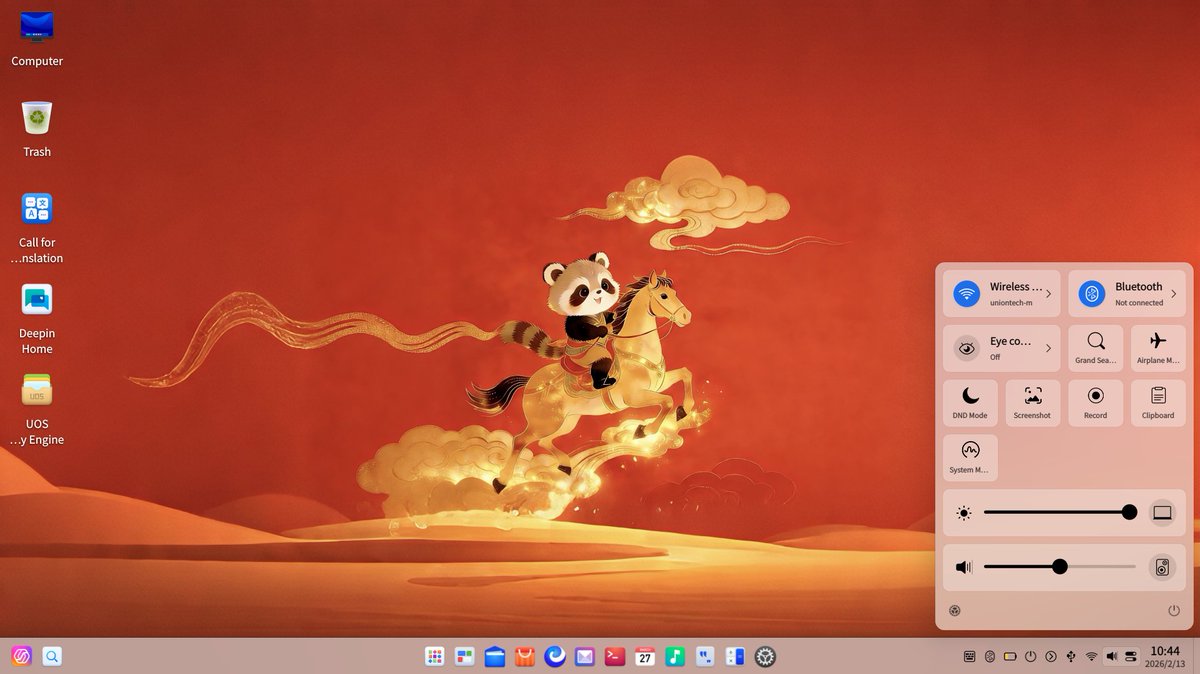
Task: Open the Calendar showing 27
Action: point(644,656)
